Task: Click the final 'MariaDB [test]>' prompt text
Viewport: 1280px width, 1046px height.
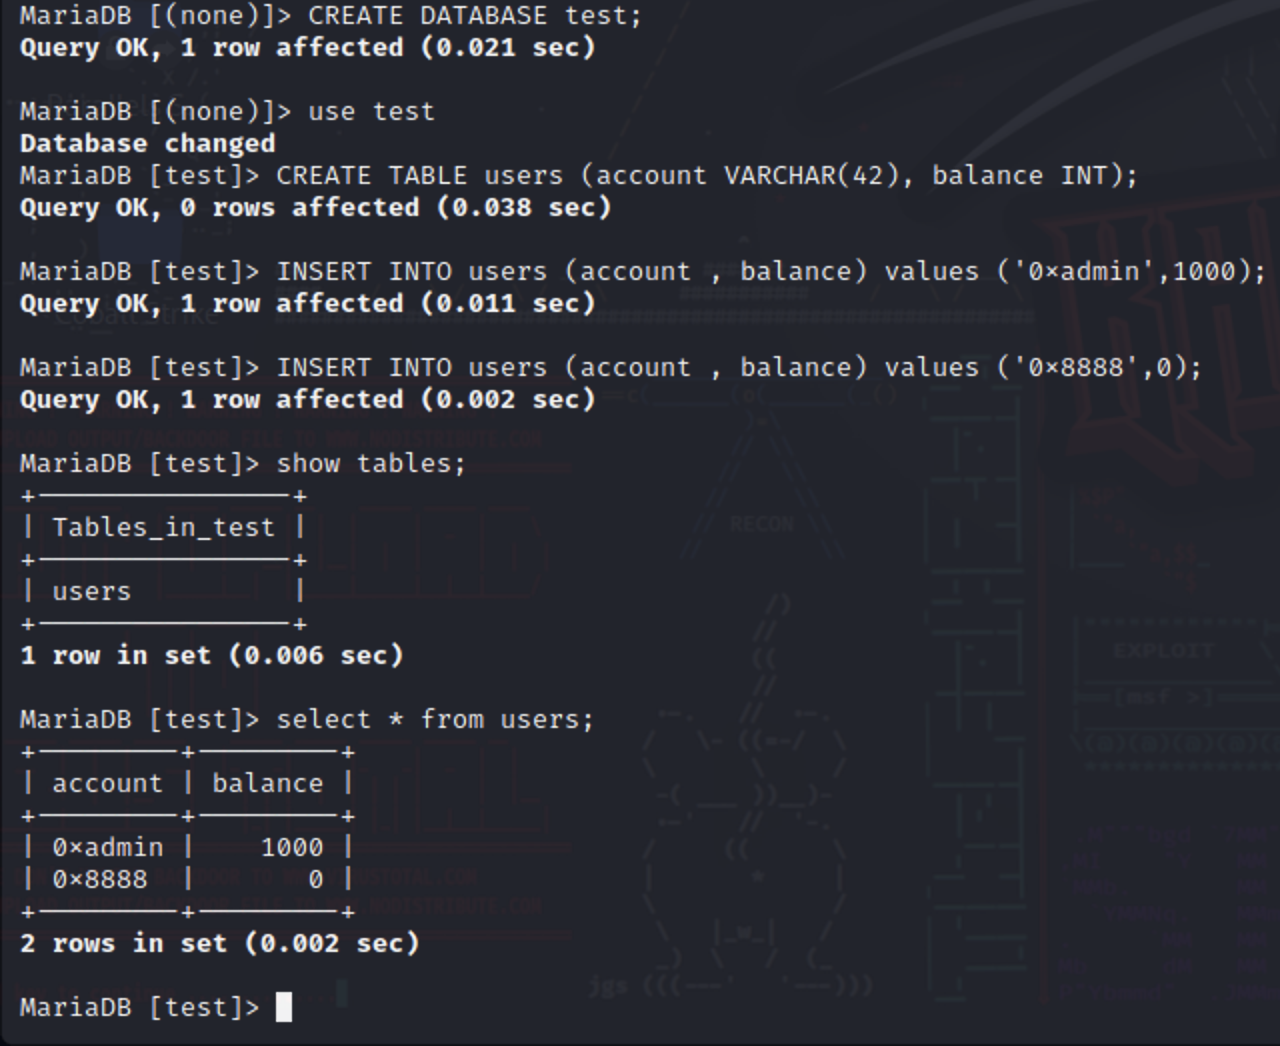Action: click(139, 1007)
